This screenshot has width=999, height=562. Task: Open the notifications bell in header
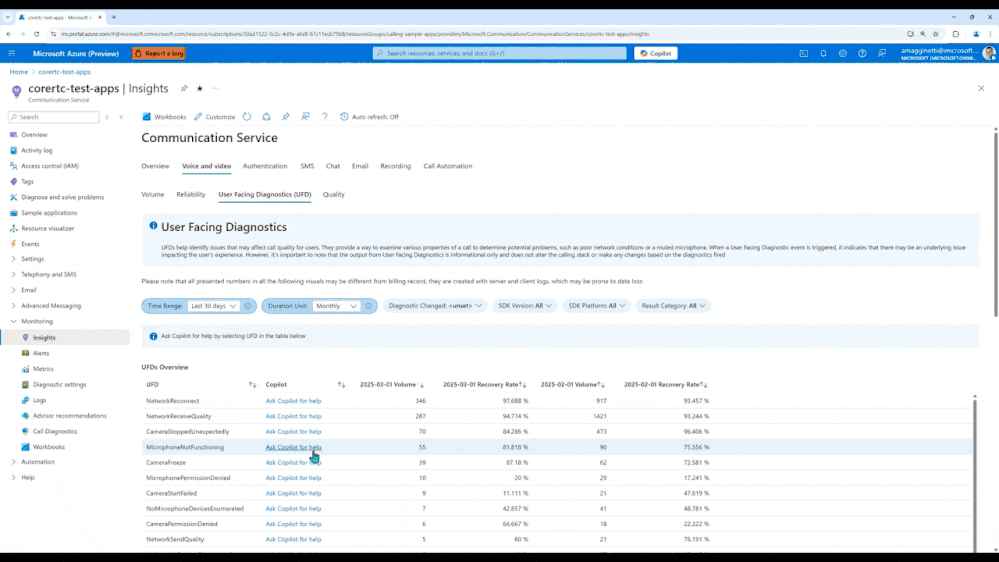[x=823, y=54]
